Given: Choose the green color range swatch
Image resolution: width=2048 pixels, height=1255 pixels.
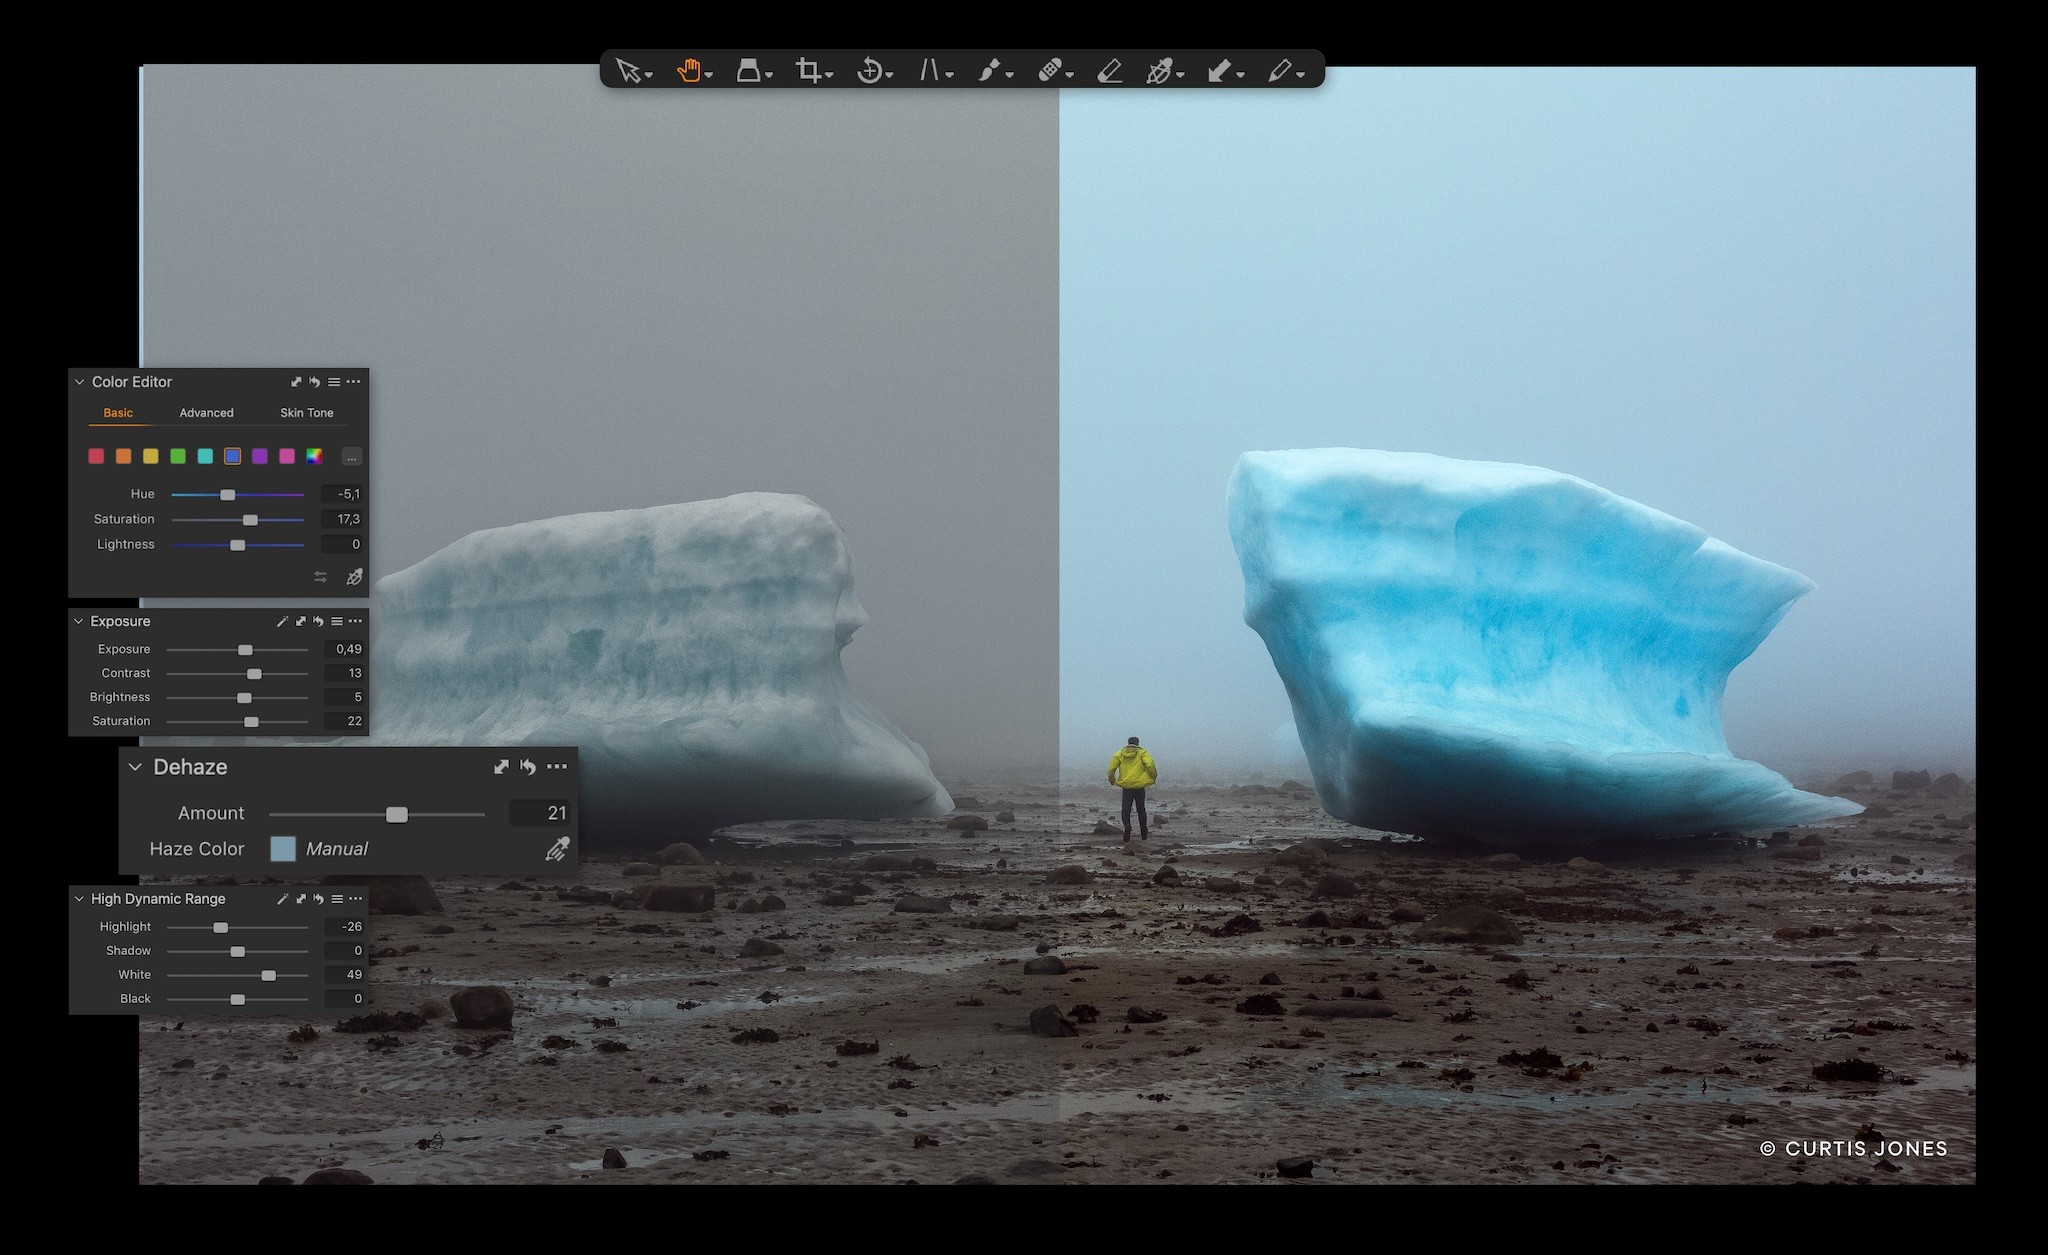Looking at the screenshot, I should 178,456.
